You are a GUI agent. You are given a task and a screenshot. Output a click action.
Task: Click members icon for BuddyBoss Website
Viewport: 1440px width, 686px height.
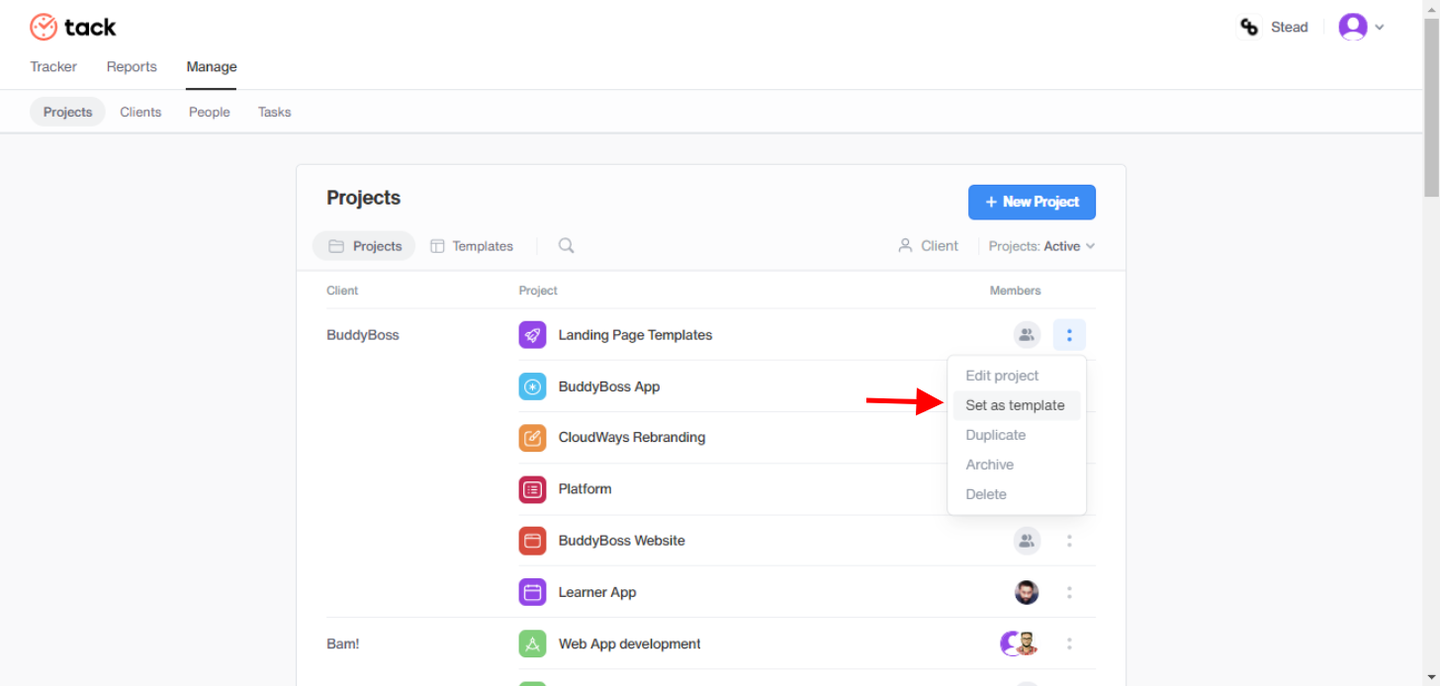pos(1027,541)
